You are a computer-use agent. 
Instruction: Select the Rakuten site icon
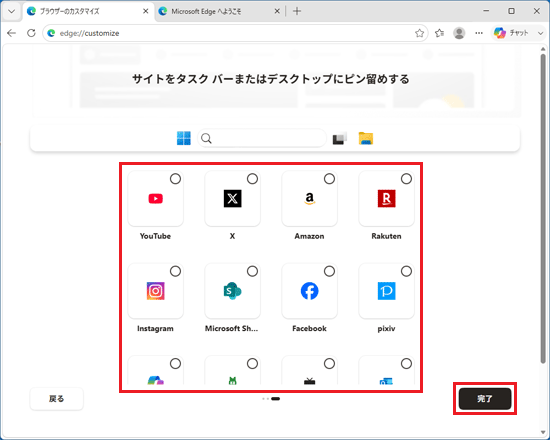tap(386, 199)
